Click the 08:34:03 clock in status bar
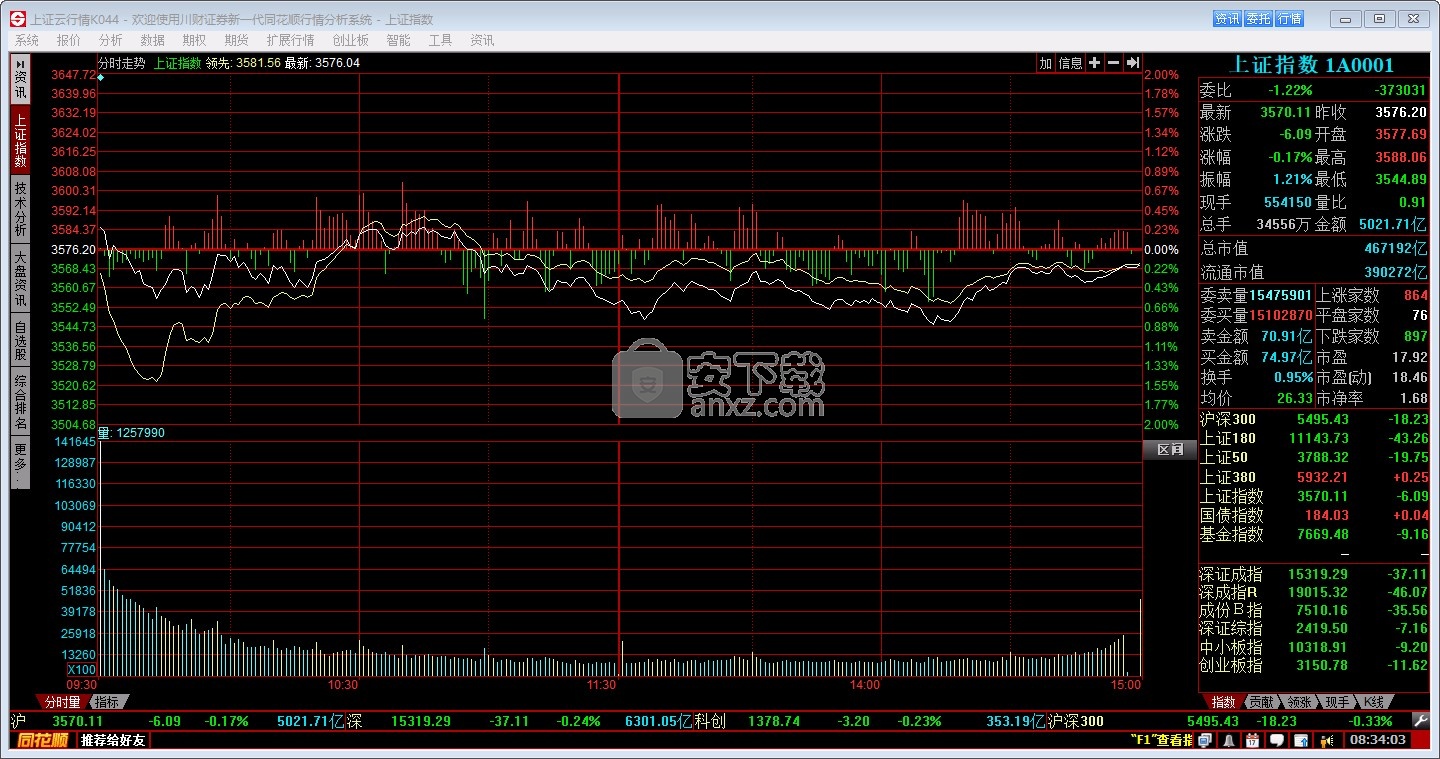The image size is (1440, 759). point(1376,740)
